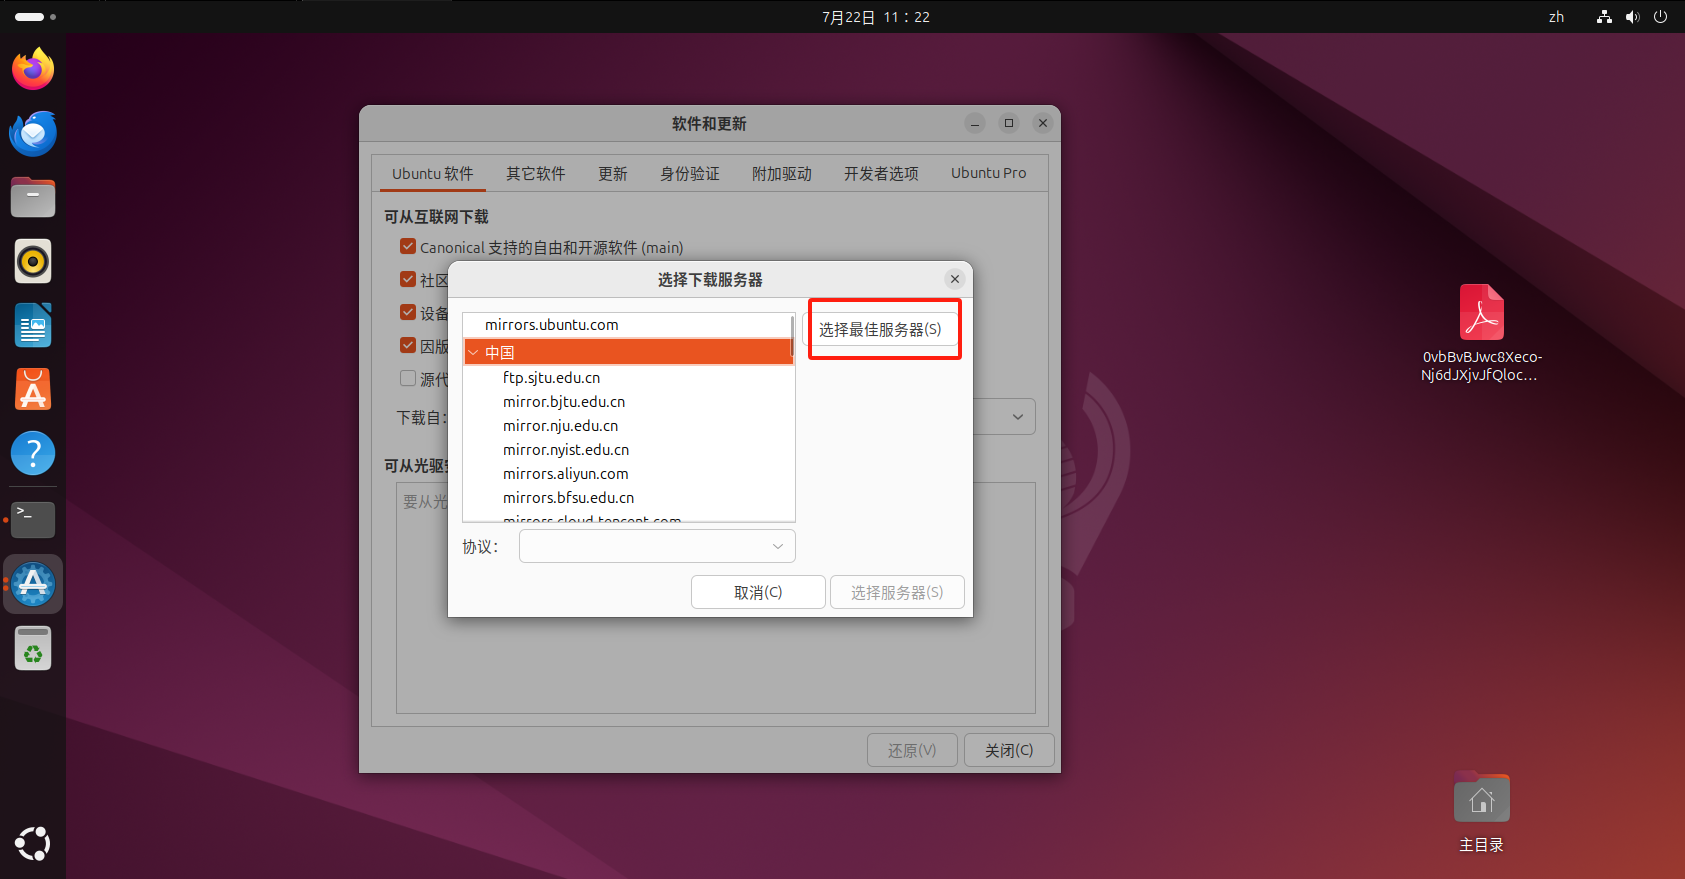Screen dimensions: 1685x879
Task: Select mirrors.ubuntu.com in server list
Action: pos(628,325)
